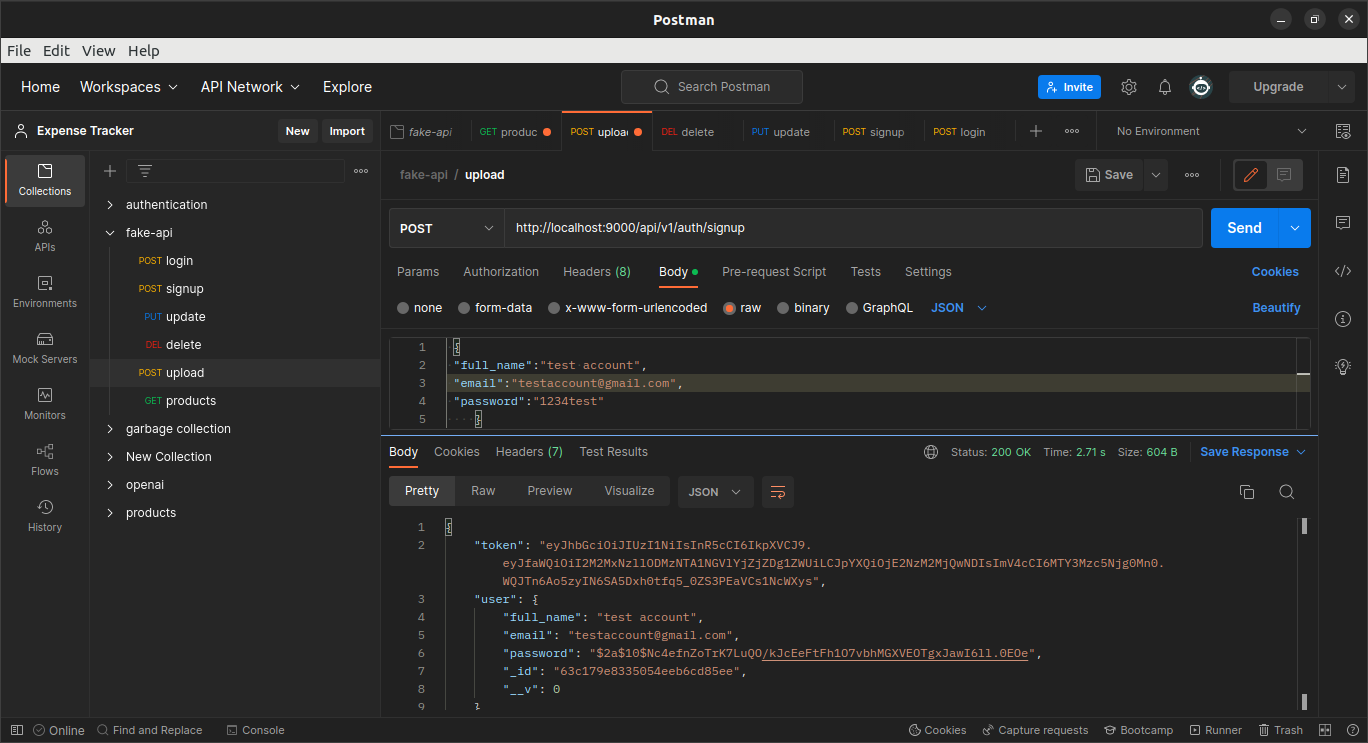The height and width of the screenshot is (743, 1368).
Task: Switch to build mode pencil icon
Action: click(x=1250, y=175)
